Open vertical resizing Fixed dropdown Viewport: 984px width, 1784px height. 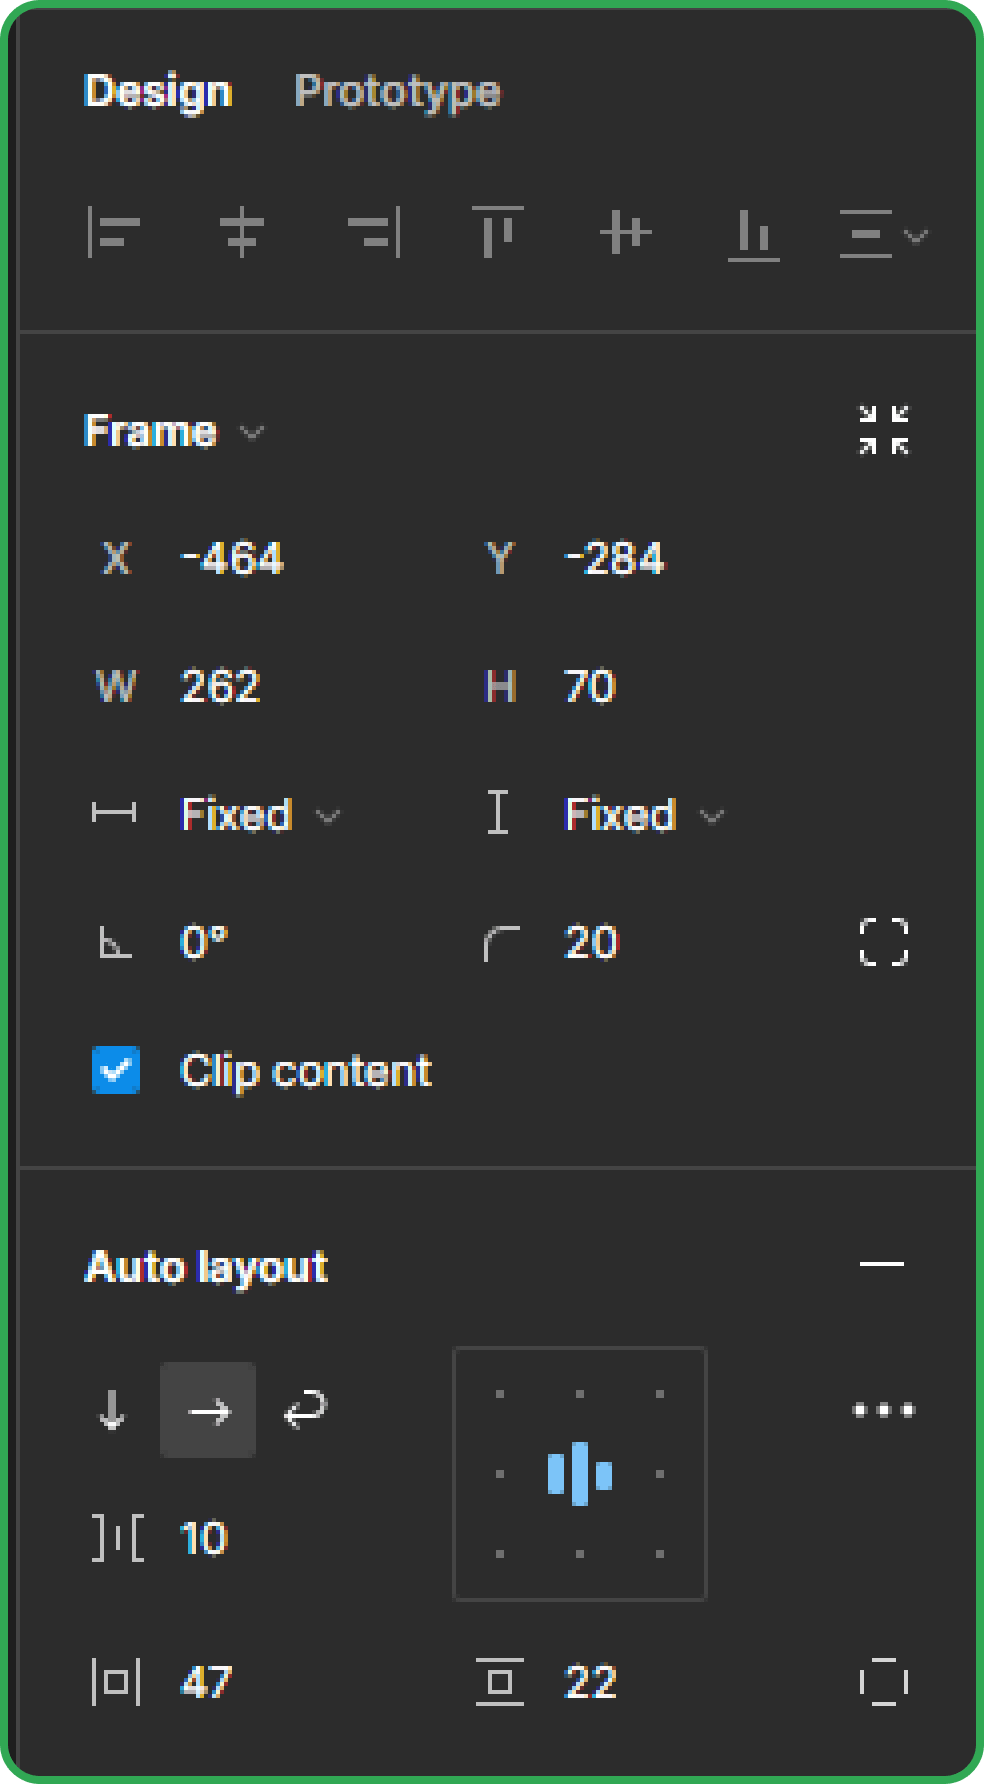point(644,815)
